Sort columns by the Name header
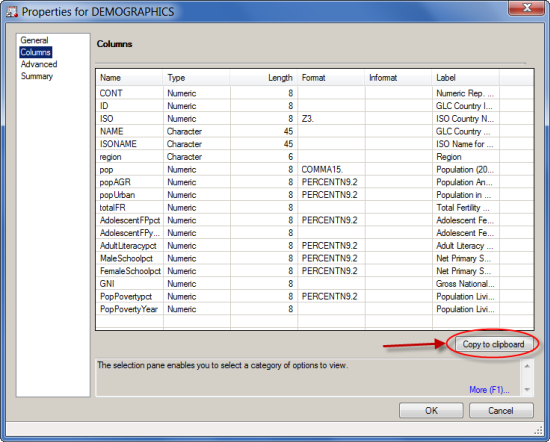The image size is (550, 442). (129, 78)
